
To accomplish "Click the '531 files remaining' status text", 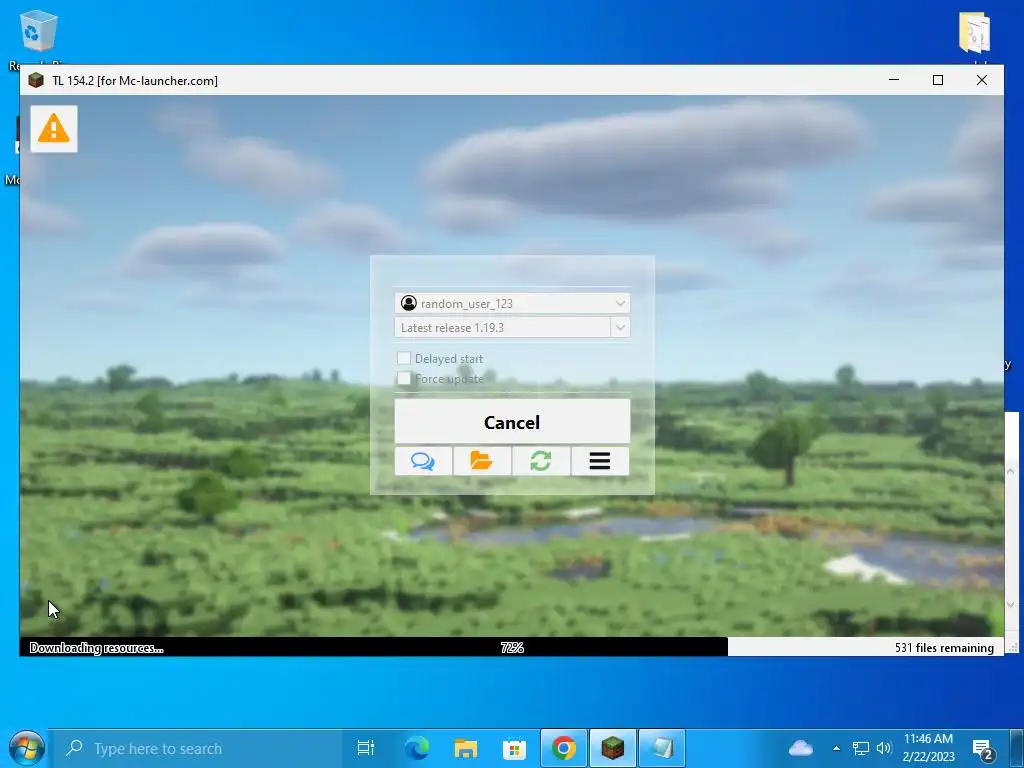I will point(944,648).
